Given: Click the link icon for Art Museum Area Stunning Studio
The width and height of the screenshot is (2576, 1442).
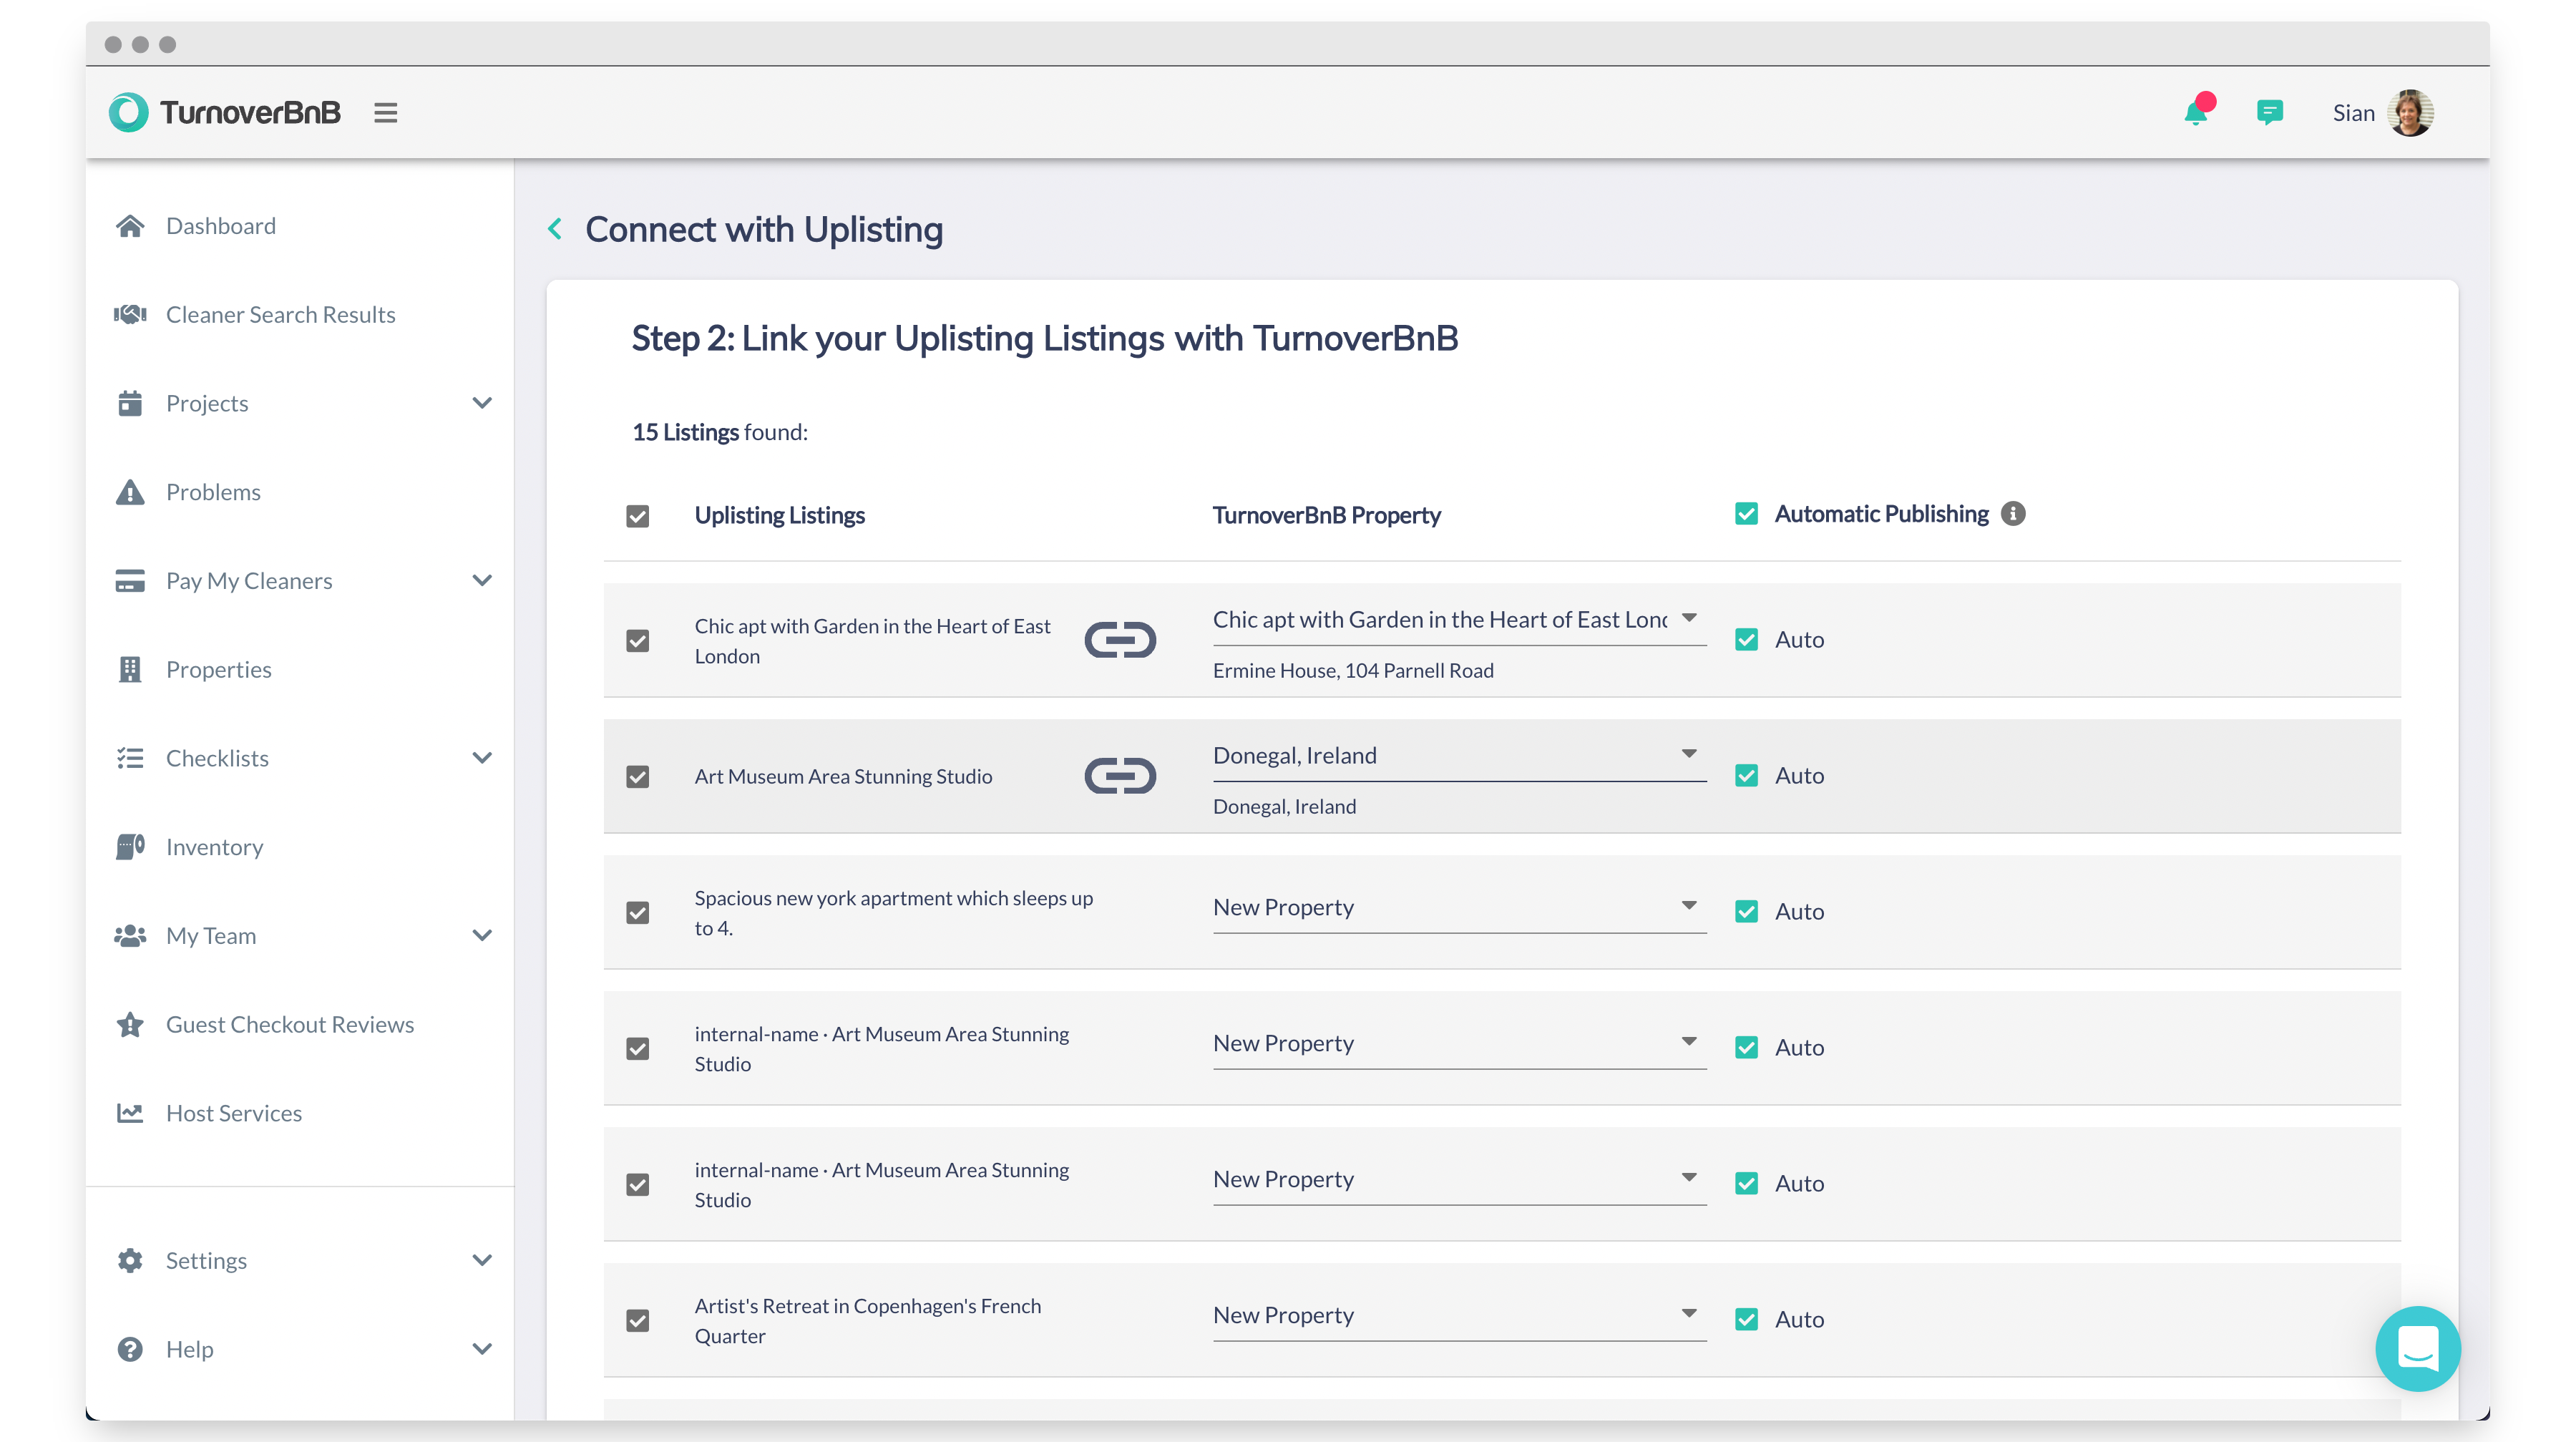Looking at the screenshot, I should 1120,776.
